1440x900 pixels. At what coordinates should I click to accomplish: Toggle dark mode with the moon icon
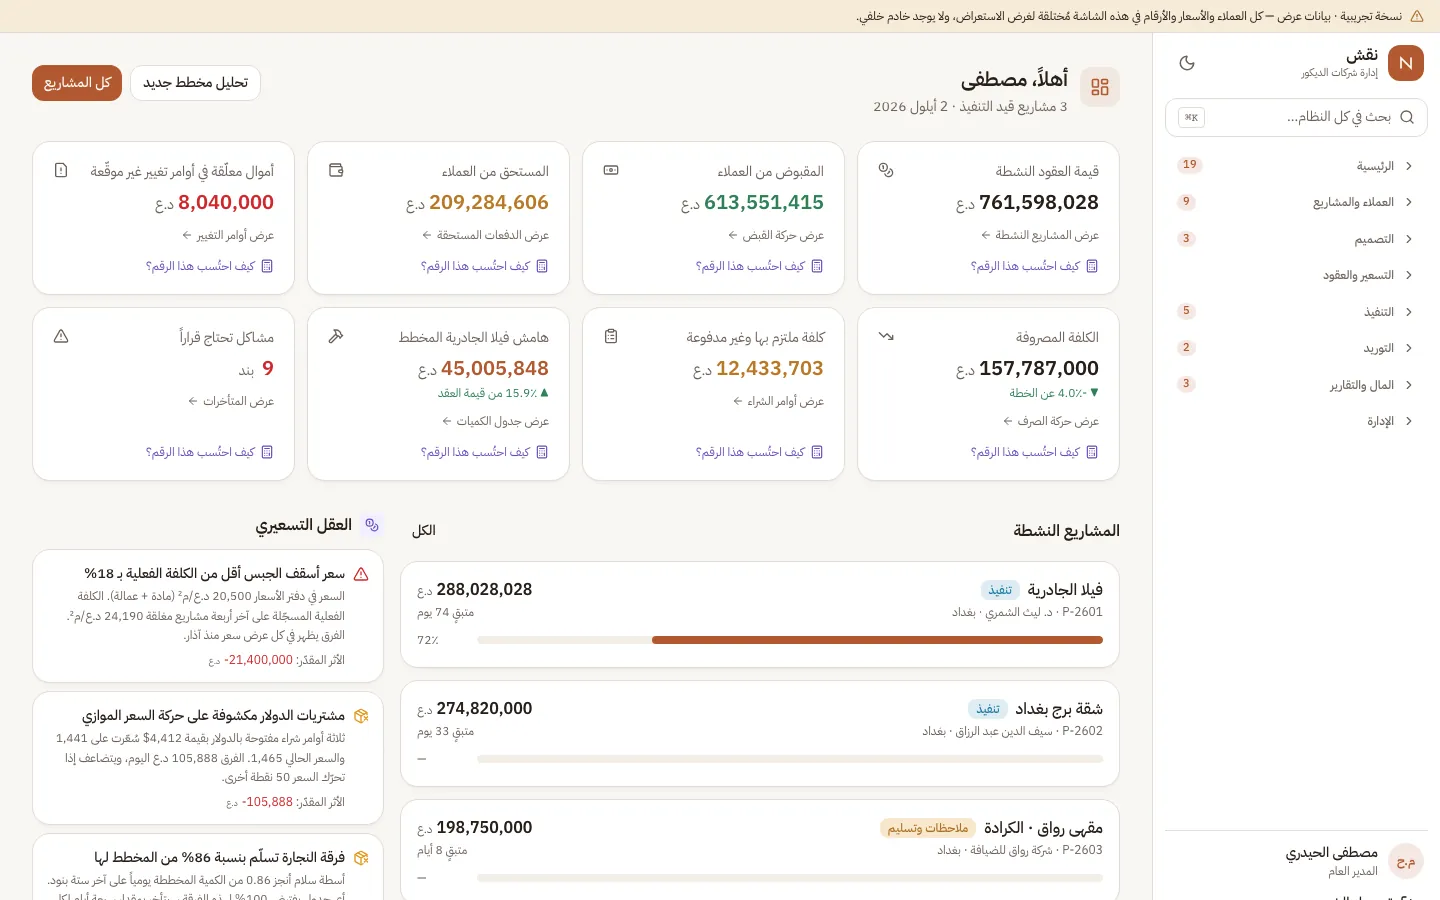click(1187, 63)
